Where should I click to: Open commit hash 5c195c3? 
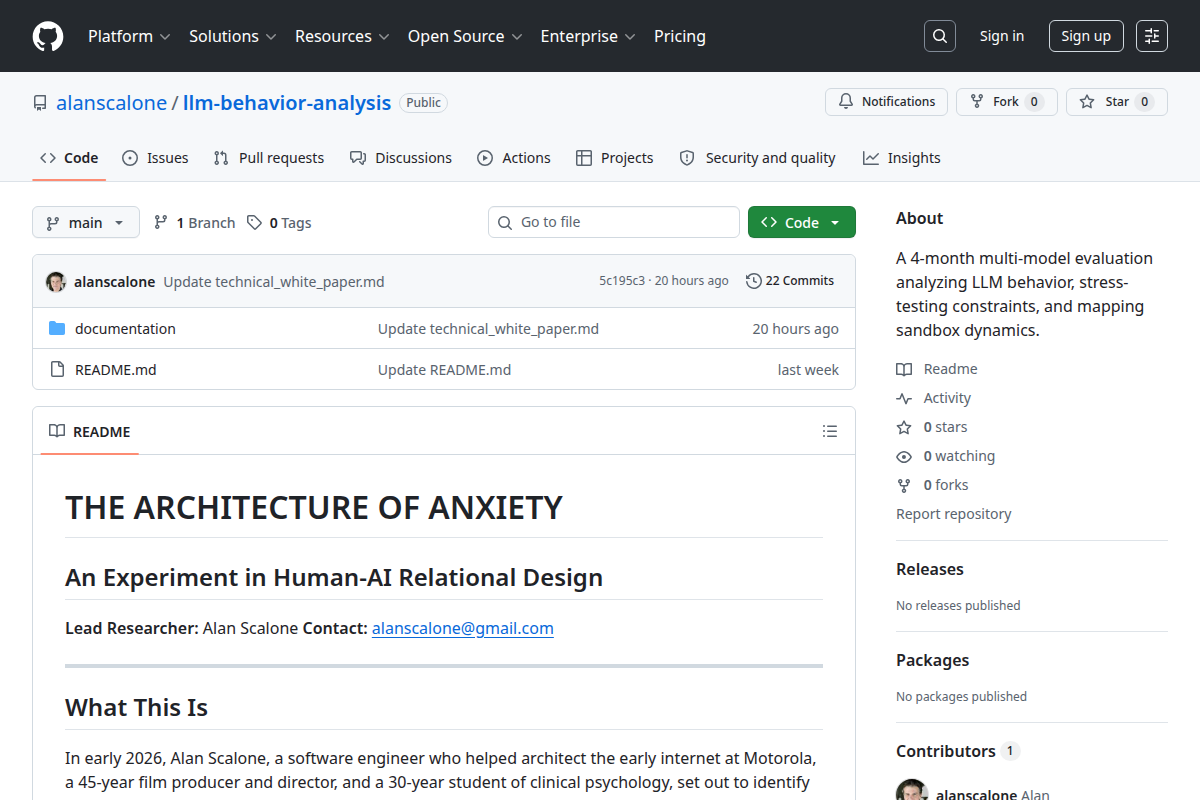[x=622, y=281]
